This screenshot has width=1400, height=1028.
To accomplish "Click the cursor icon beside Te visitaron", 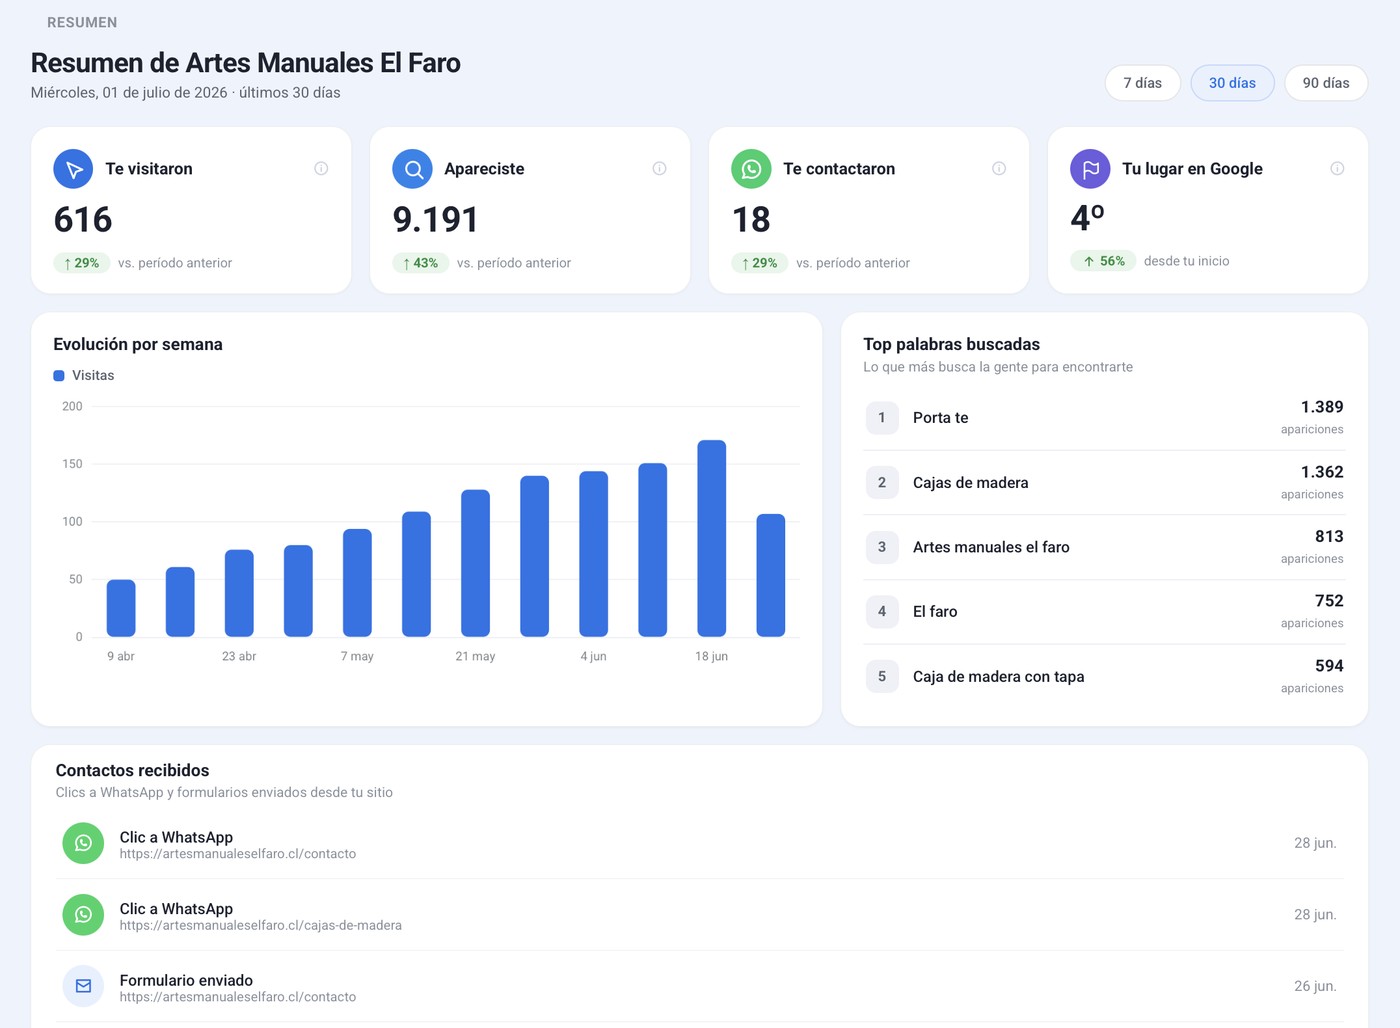I will [73, 169].
